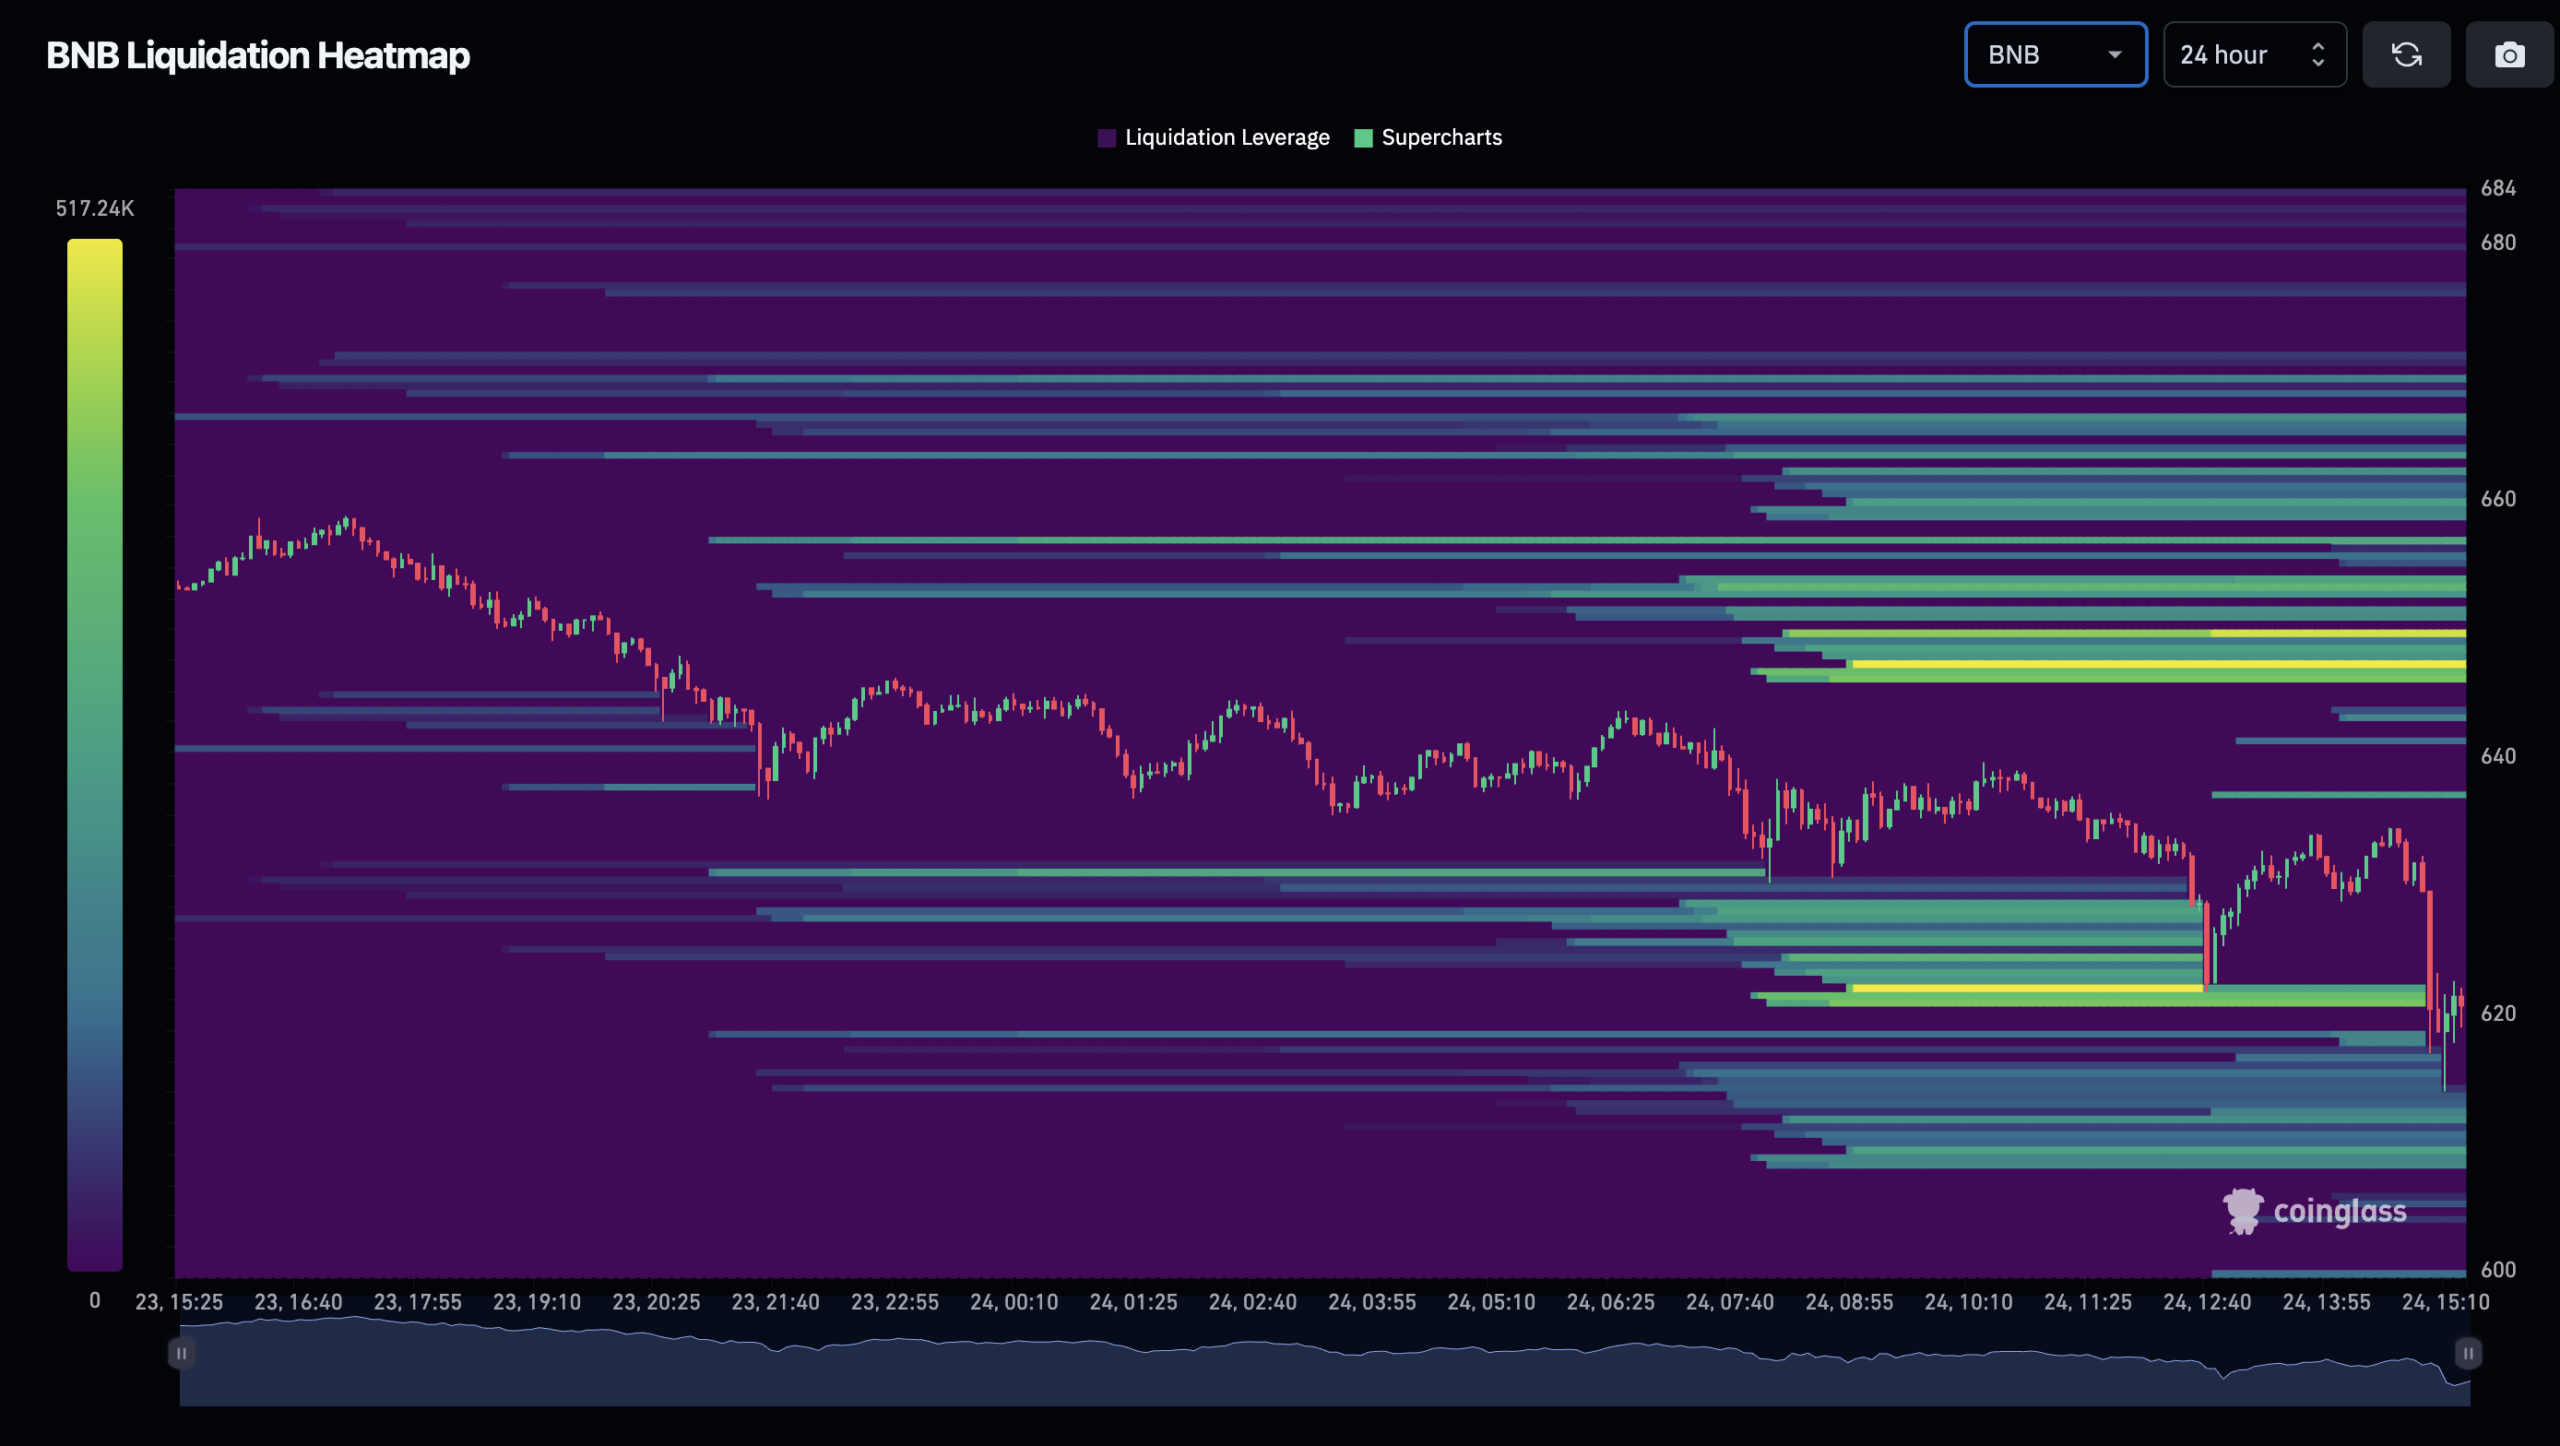Click the 23, 20:25 time axis label
Viewport: 2560px width, 1446px height.
coord(656,1302)
